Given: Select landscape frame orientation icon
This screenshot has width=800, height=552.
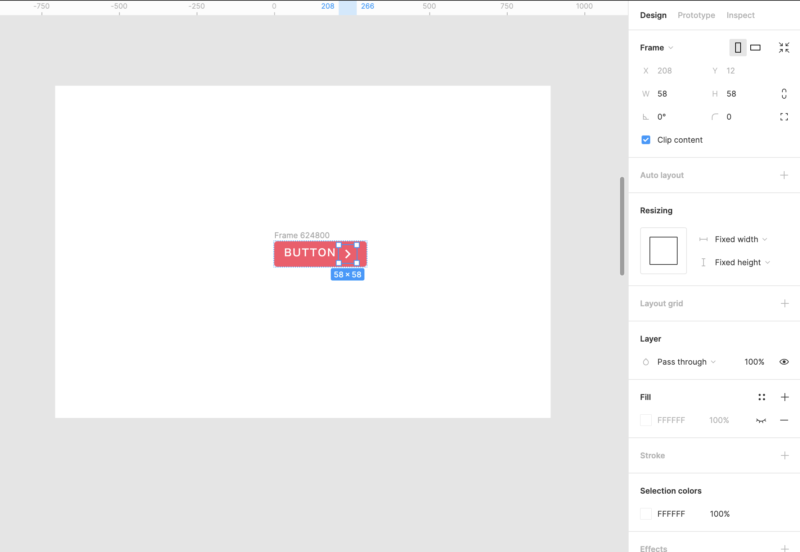Looking at the screenshot, I should (756, 47).
